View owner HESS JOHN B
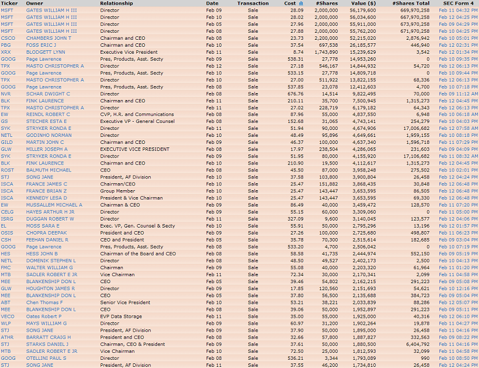The height and width of the screenshot is (368, 479). point(42,254)
